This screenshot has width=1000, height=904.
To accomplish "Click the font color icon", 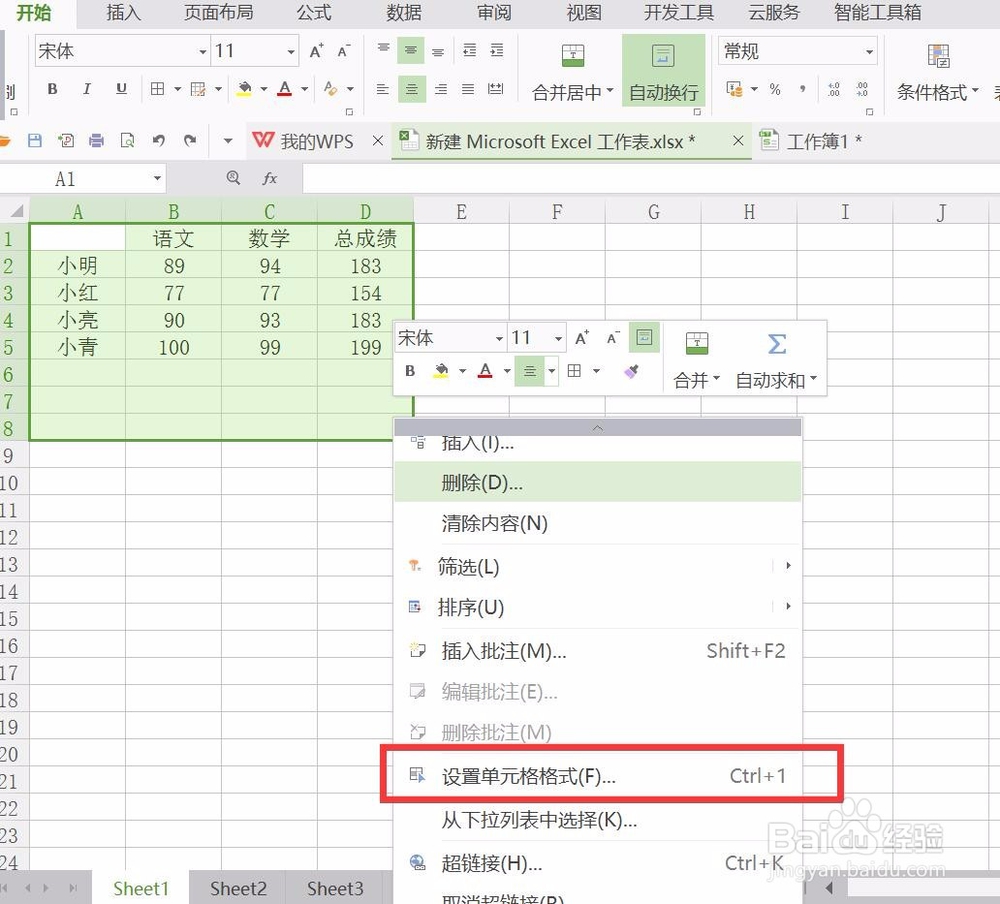I will (285, 89).
